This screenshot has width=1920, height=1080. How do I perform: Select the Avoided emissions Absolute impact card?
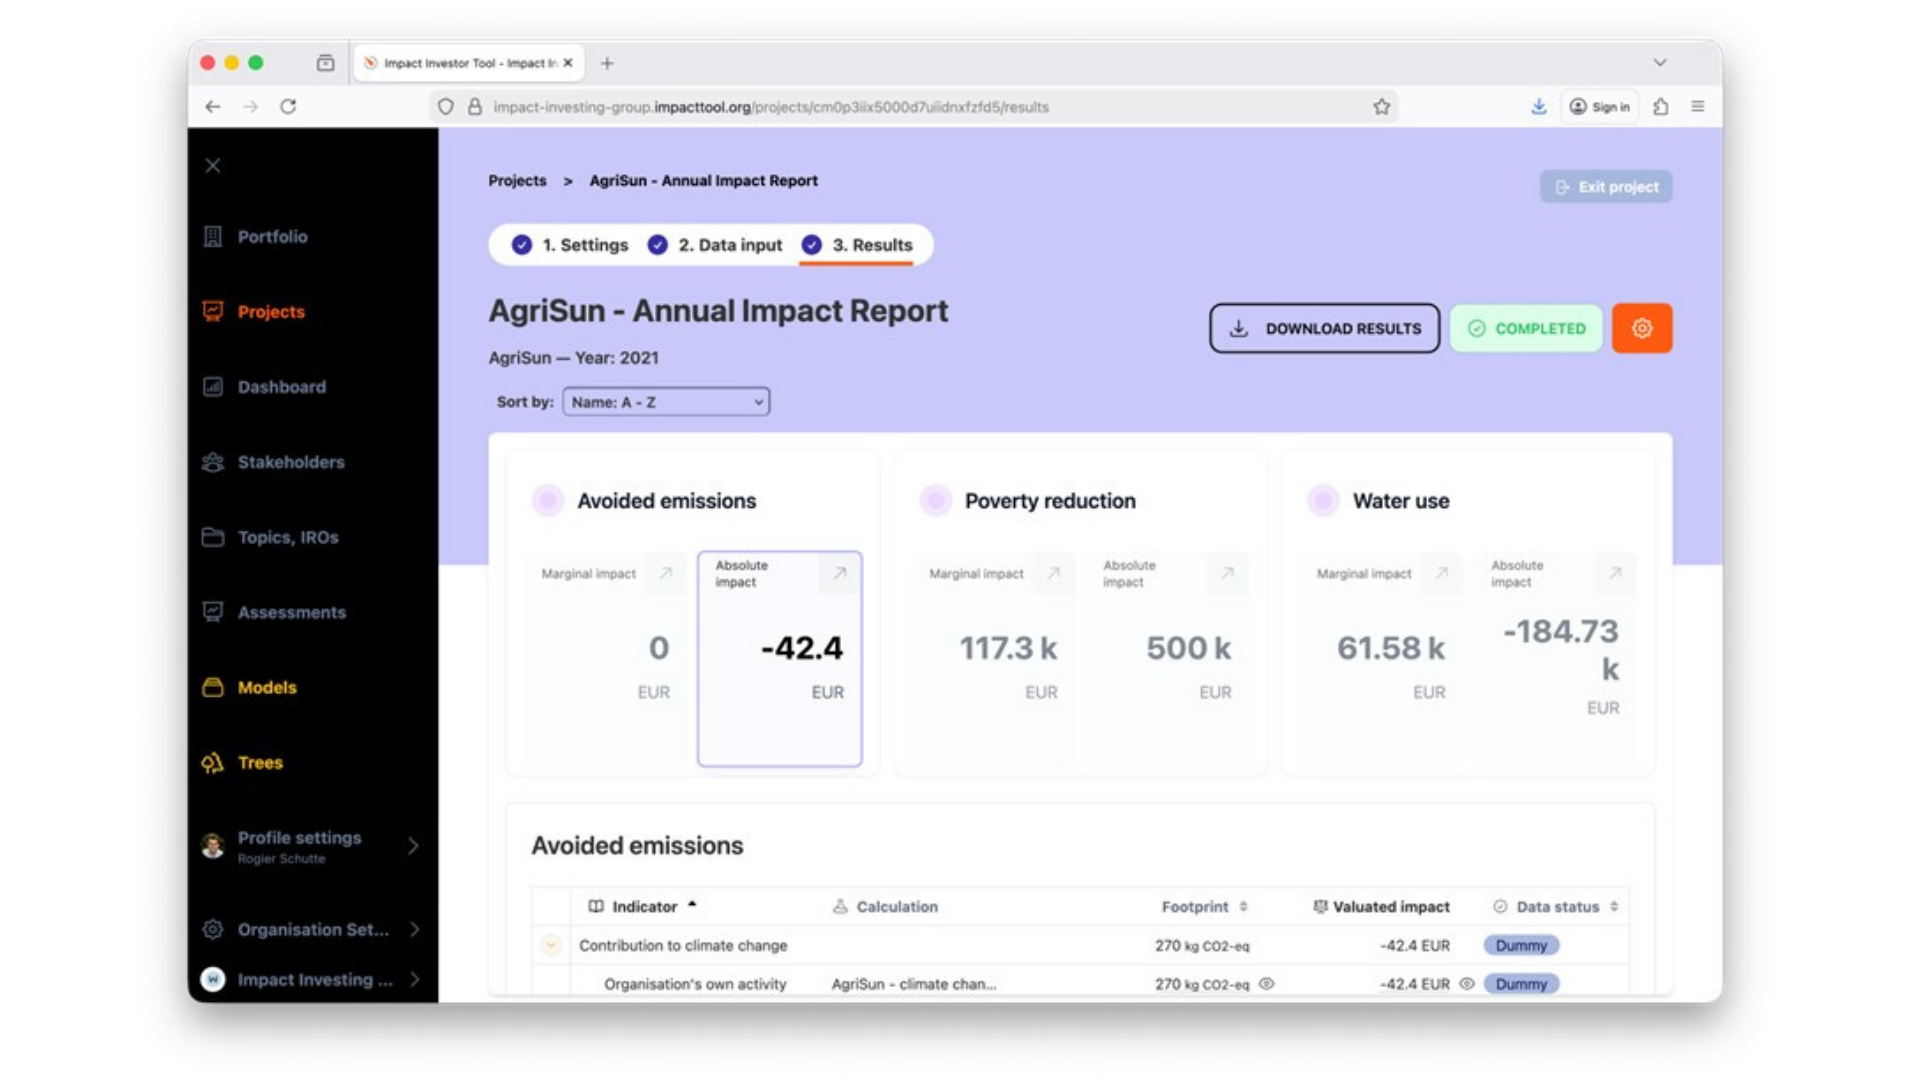click(780, 659)
